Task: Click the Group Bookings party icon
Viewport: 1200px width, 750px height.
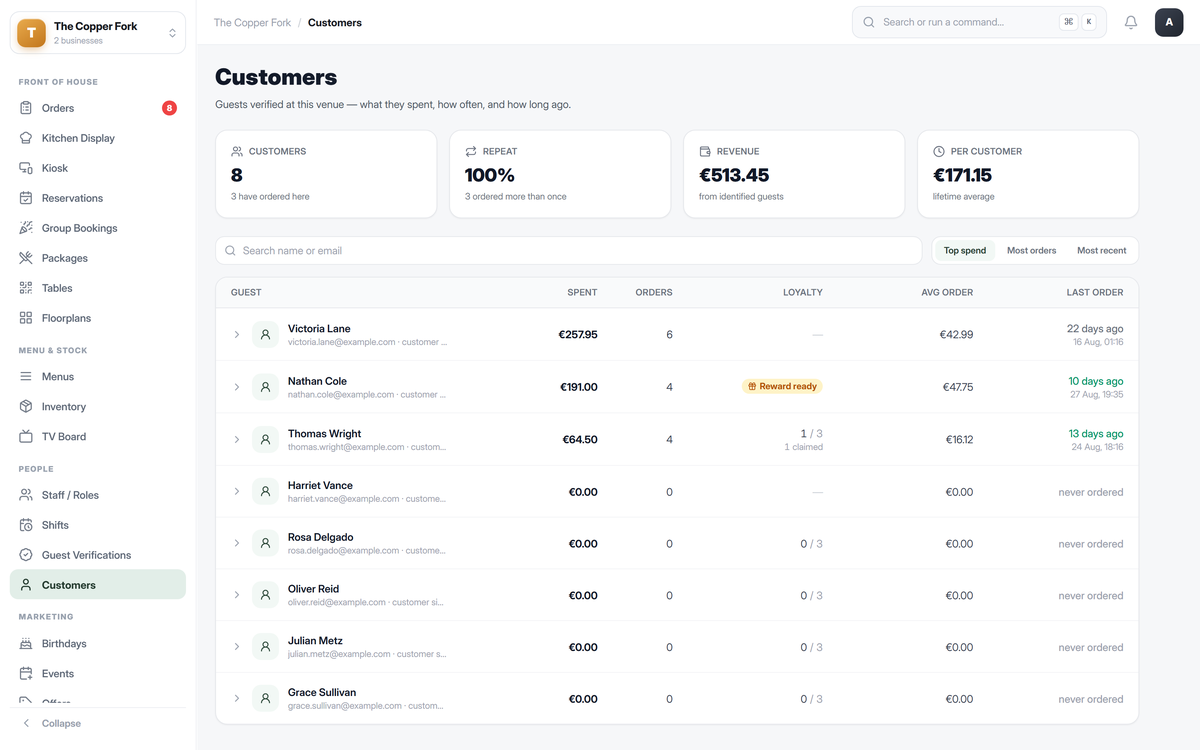Action: [x=26, y=228]
